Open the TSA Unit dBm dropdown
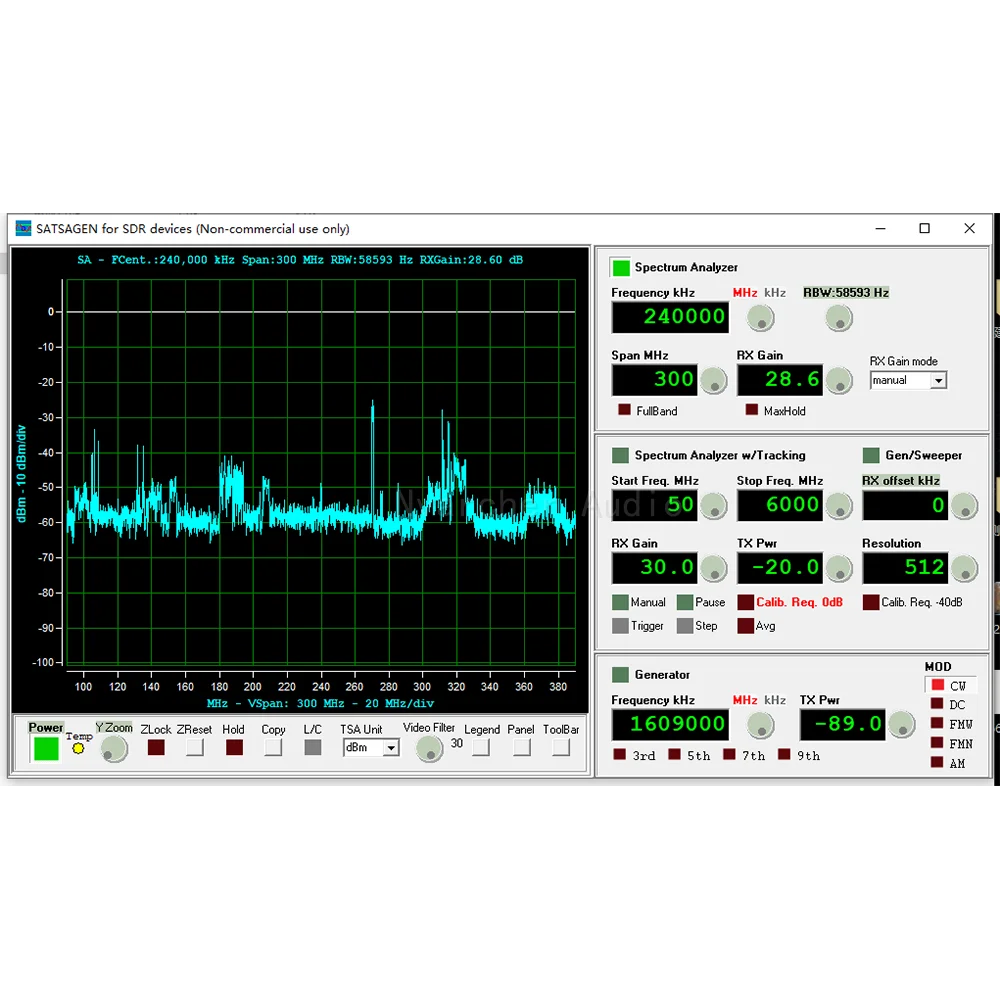Image resolution: width=1000 pixels, height=1000 pixels. [391, 747]
